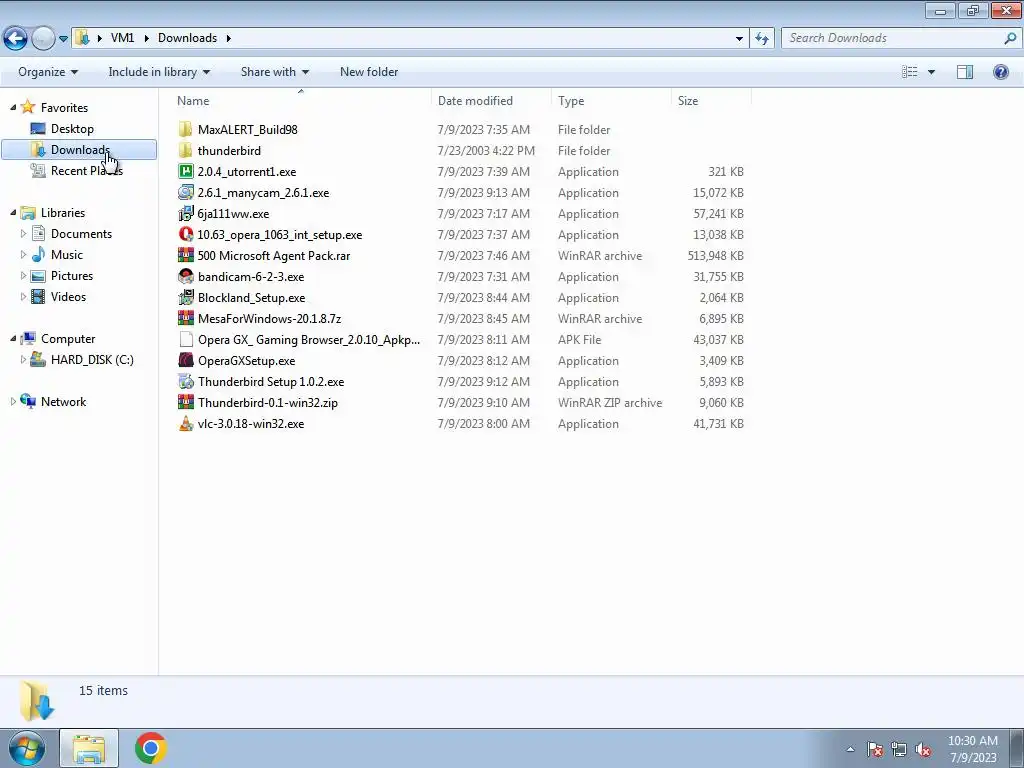Select the bandicam-6-2-3.exe icon
1024x768 pixels.
coord(185,276)
